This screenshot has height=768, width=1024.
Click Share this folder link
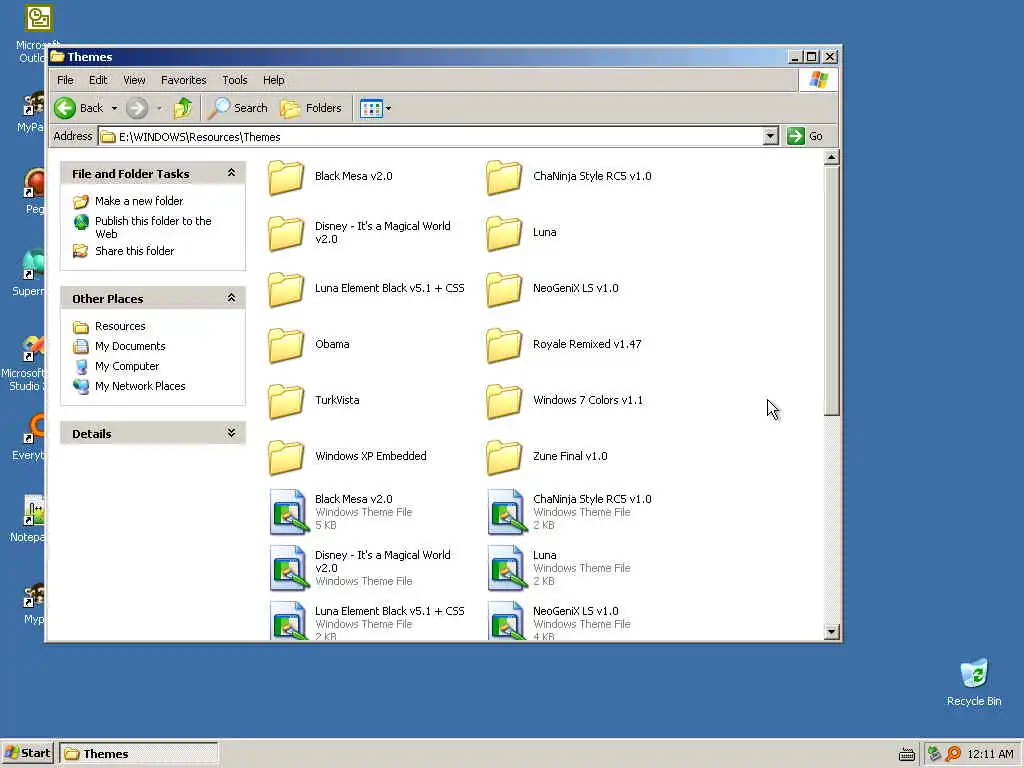coord(135,251)
